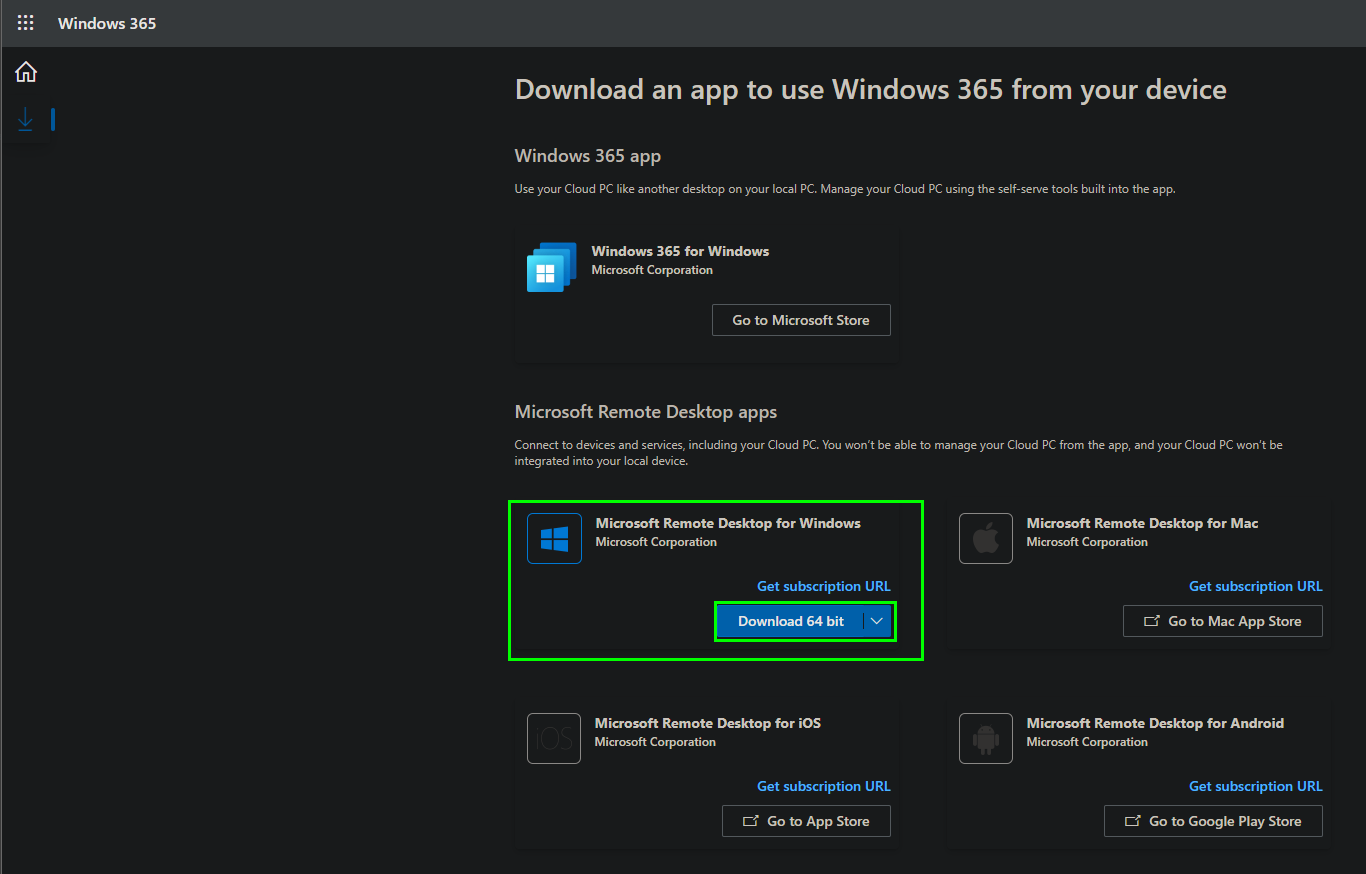
Task: Get subscription URL for iOS Remote Desktop
Action: coord(823,786)
